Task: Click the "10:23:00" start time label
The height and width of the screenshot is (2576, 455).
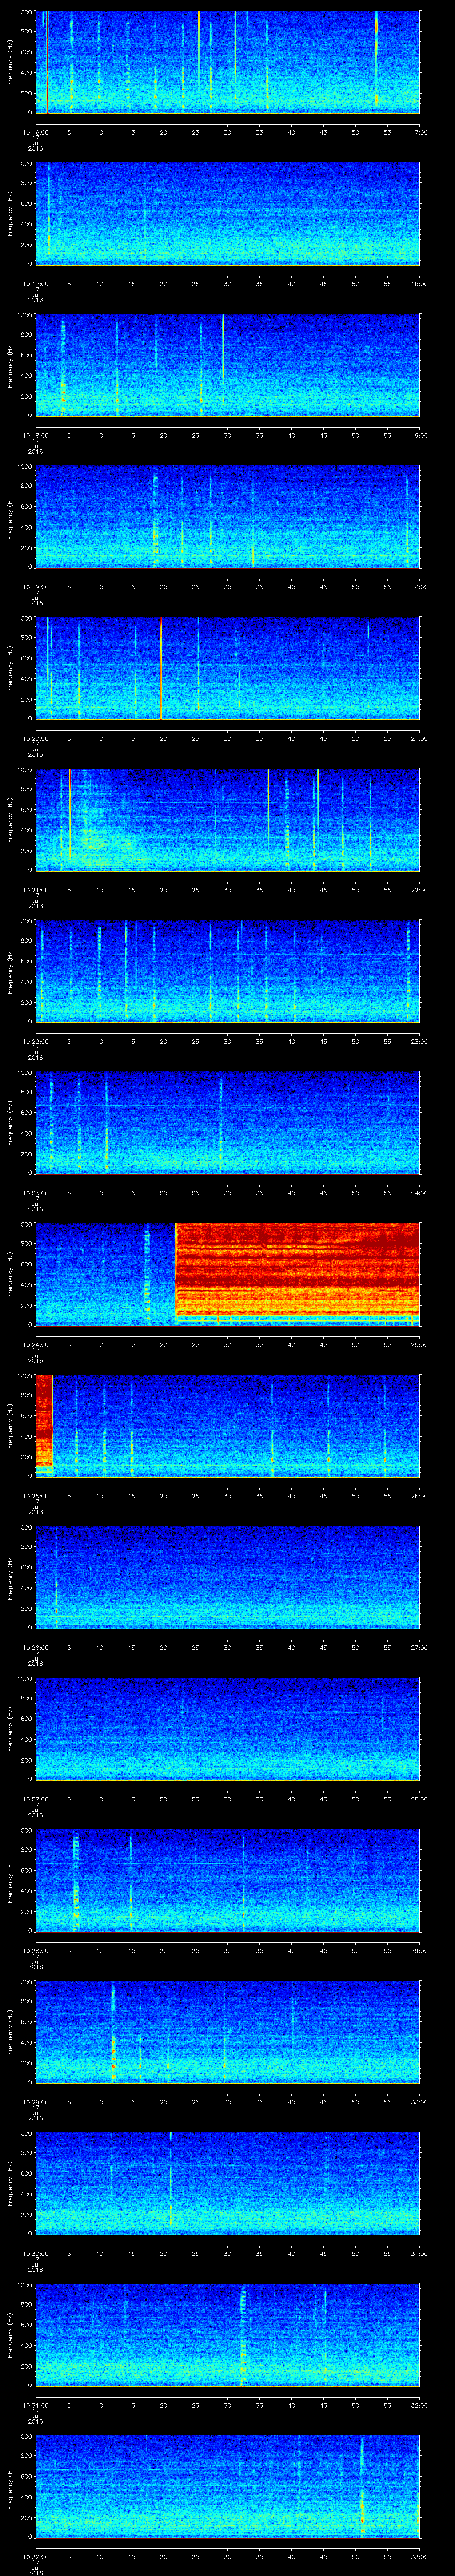Action: pos(36,1193)
